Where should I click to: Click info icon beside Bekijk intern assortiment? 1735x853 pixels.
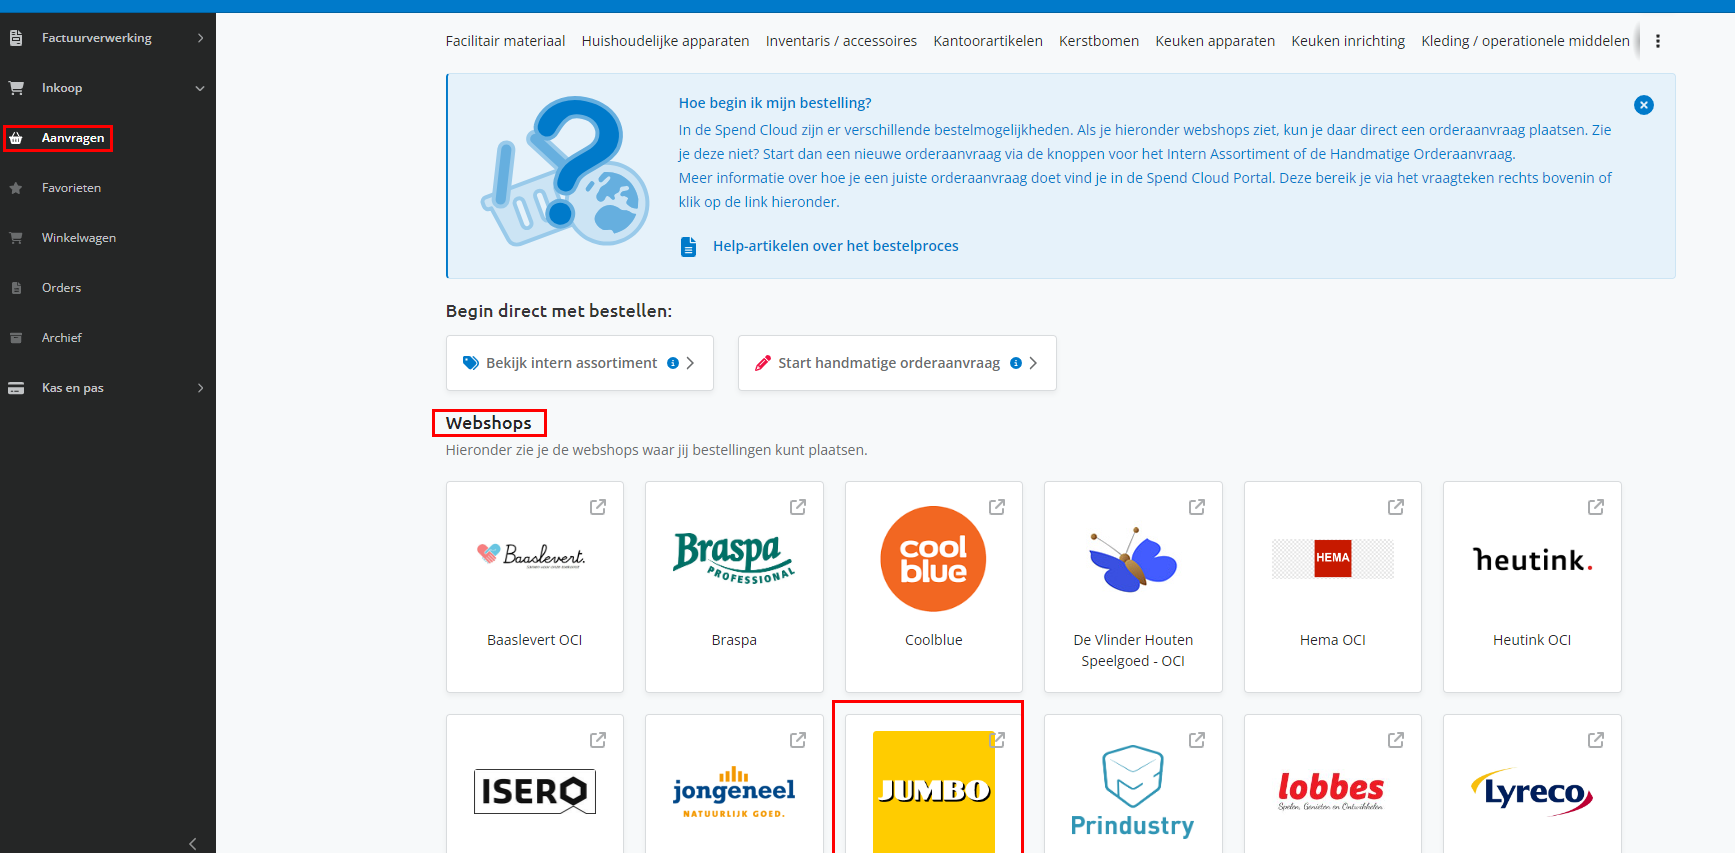[x=673, y=363]
